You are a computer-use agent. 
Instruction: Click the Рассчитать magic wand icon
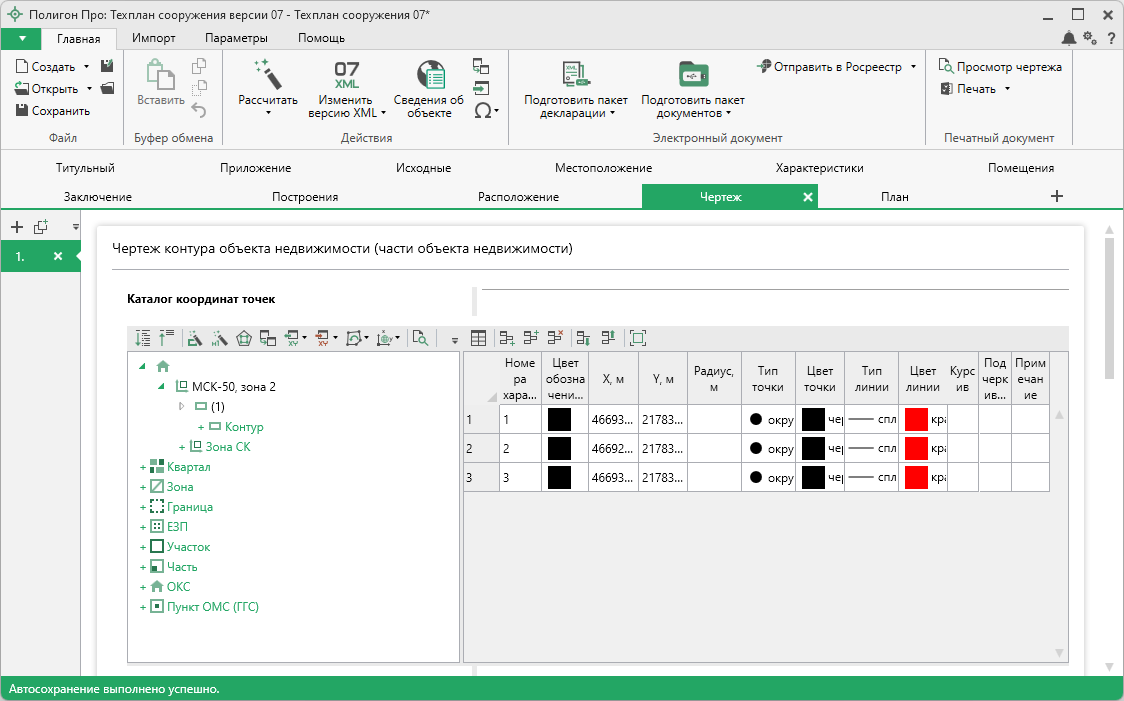tap(267, 74)
